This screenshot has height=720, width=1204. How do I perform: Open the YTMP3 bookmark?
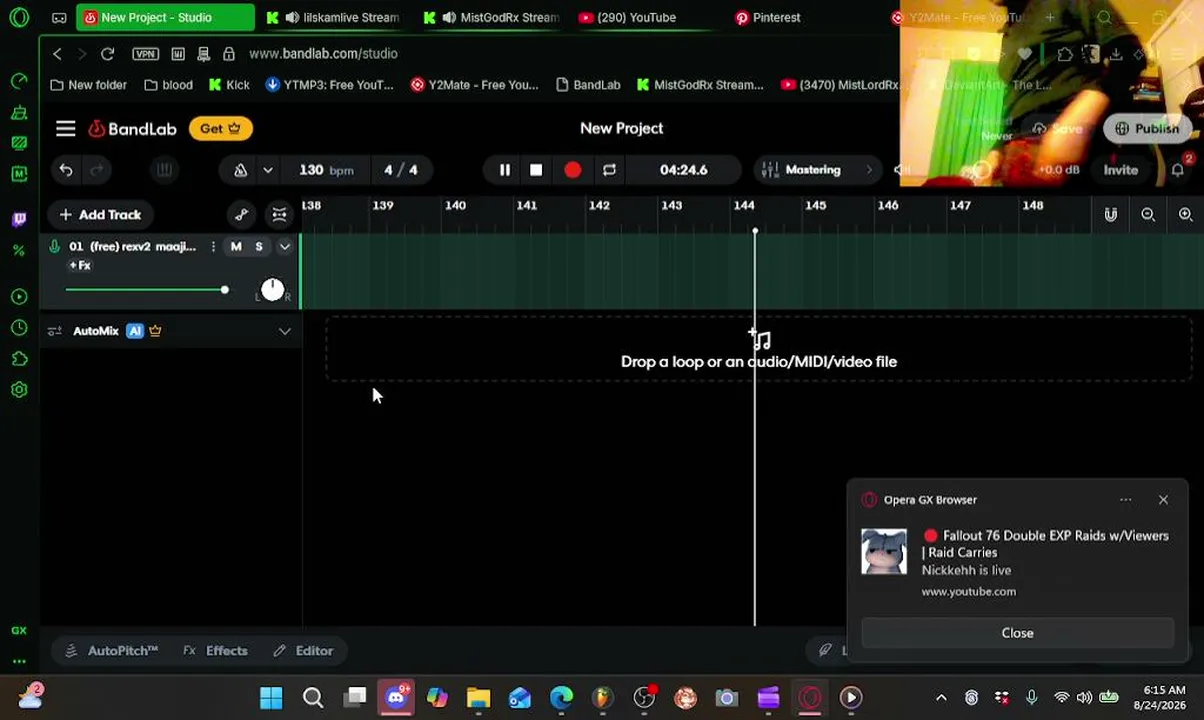(329, 85)
